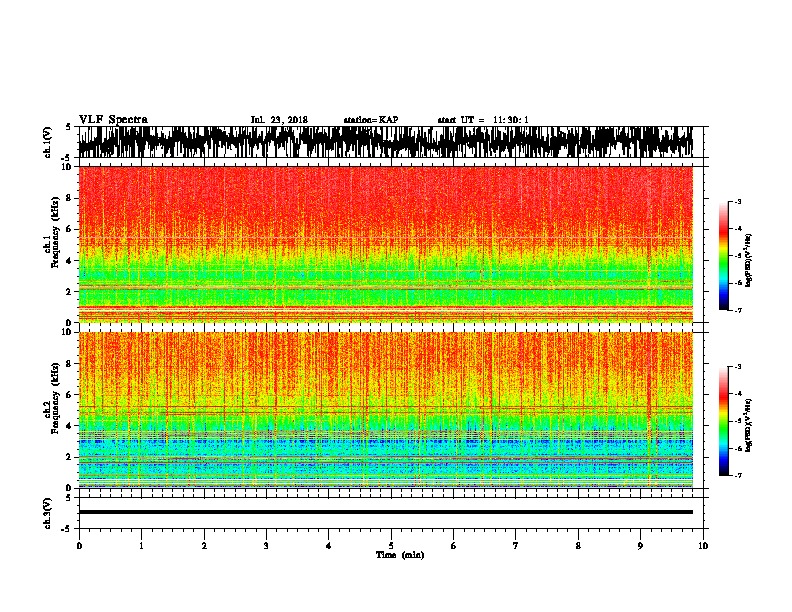Screen dimensions: 792x612
Task: Click the ch.2 frequency axis "6" tick label
Action: [x=70, y=395]
